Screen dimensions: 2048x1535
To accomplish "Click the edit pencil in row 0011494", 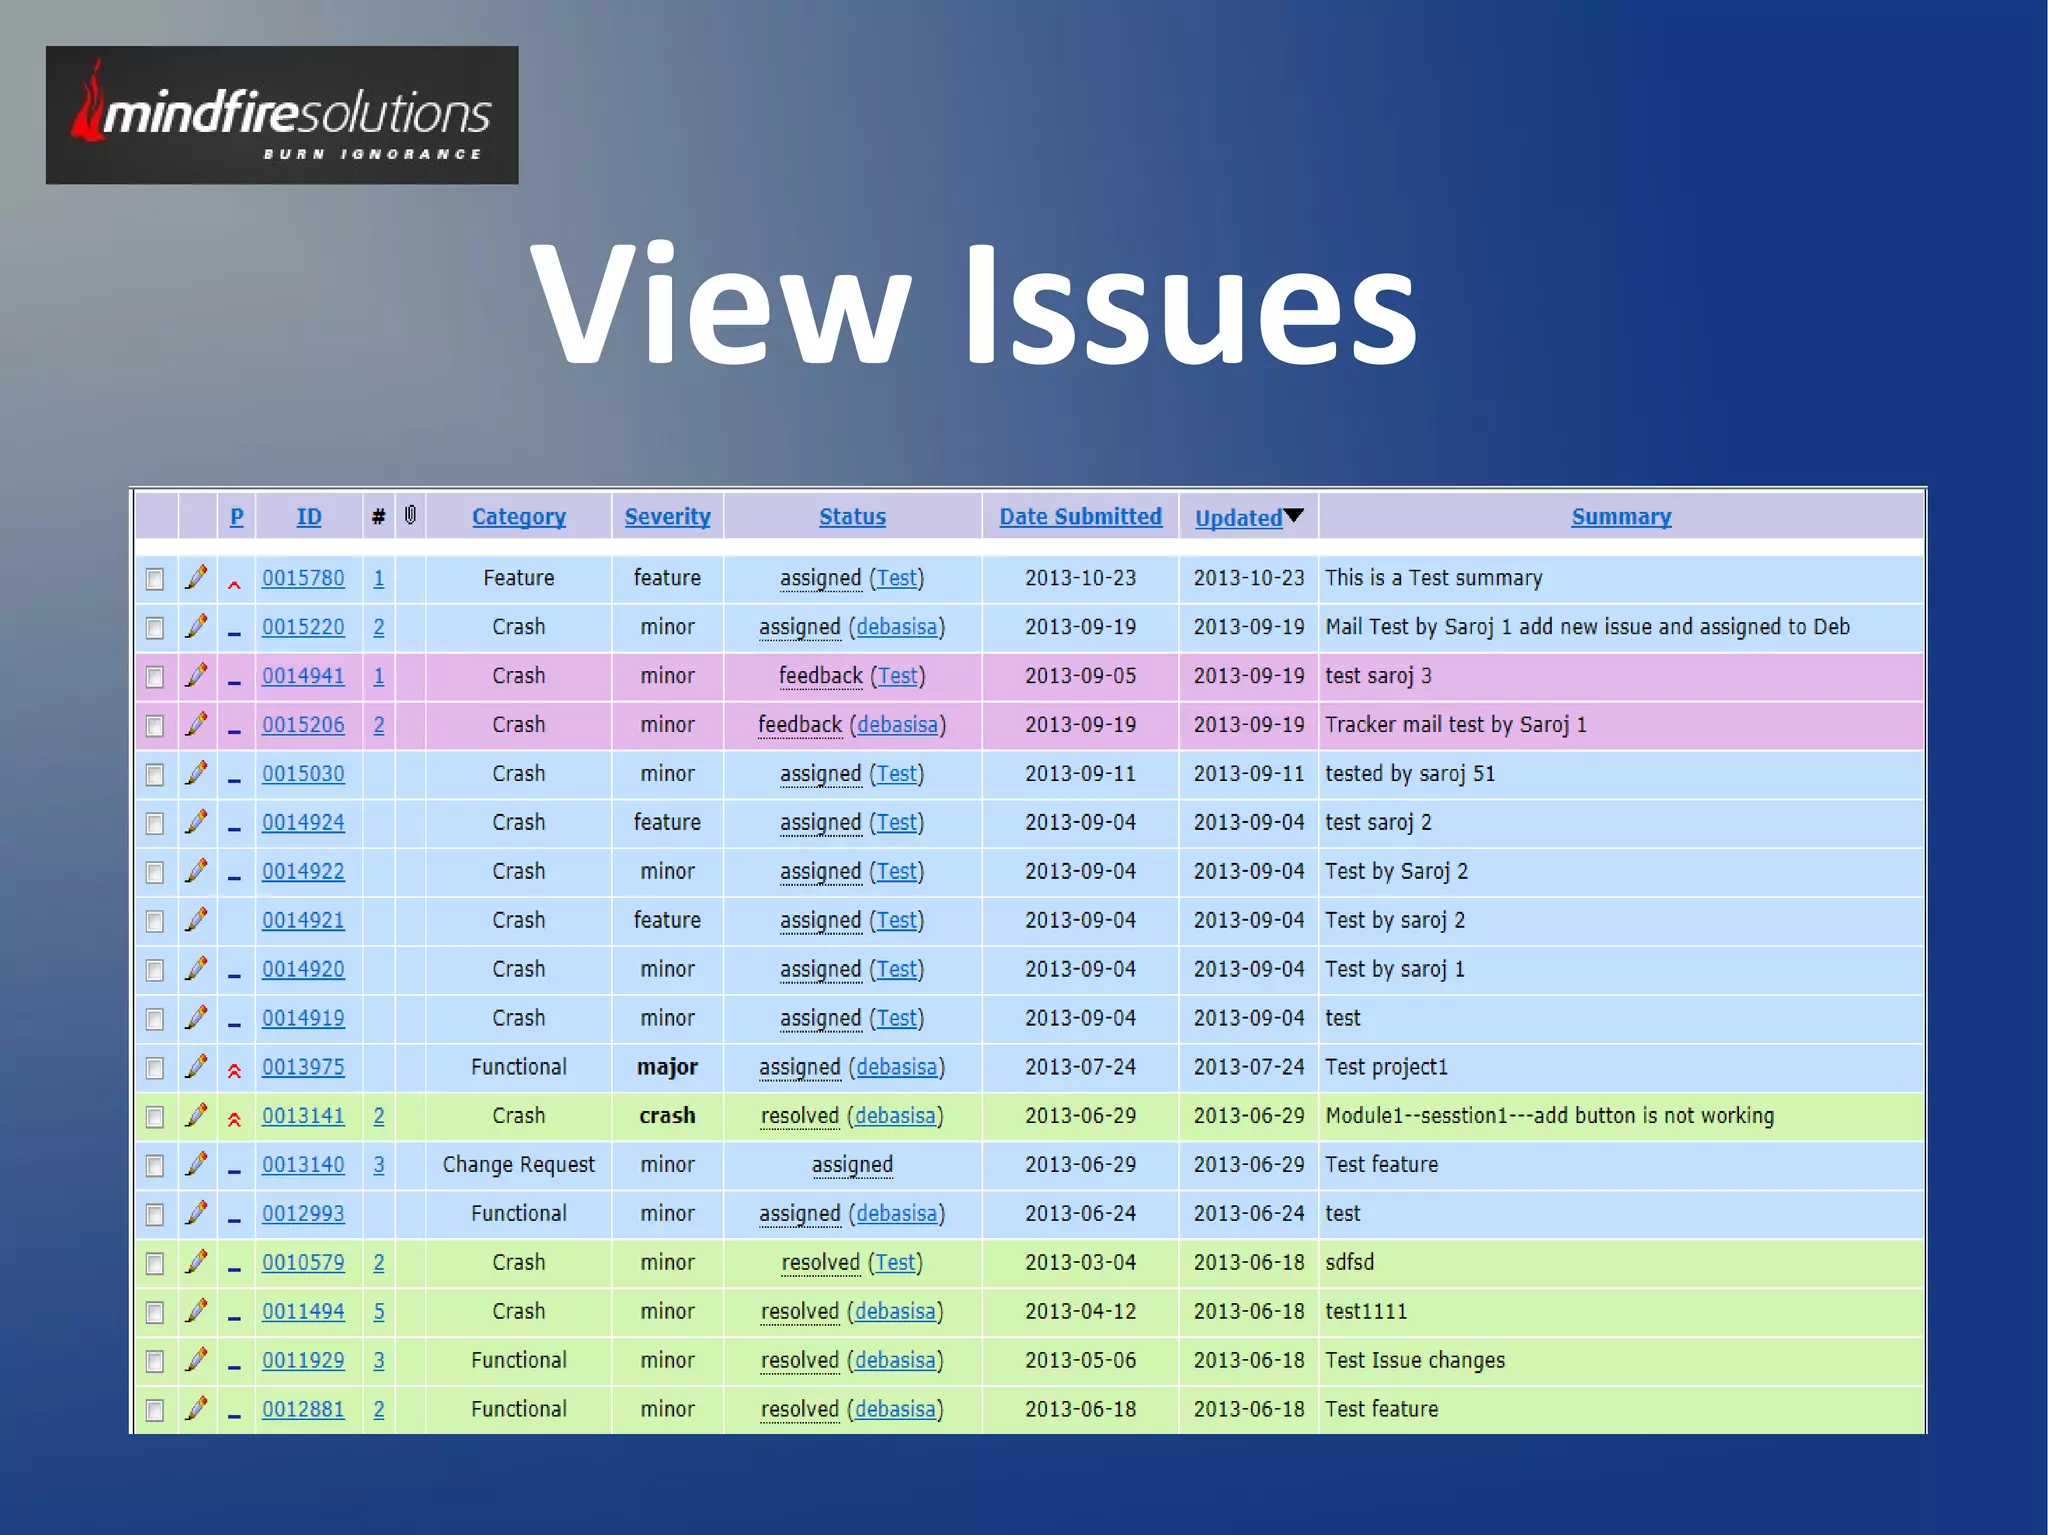I will pos(197,1312).
